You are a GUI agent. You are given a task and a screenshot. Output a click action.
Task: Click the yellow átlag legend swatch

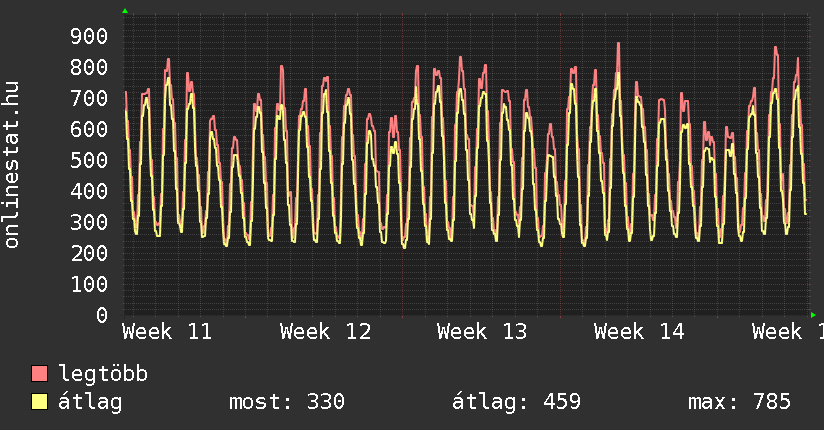[x=40, y=402]
